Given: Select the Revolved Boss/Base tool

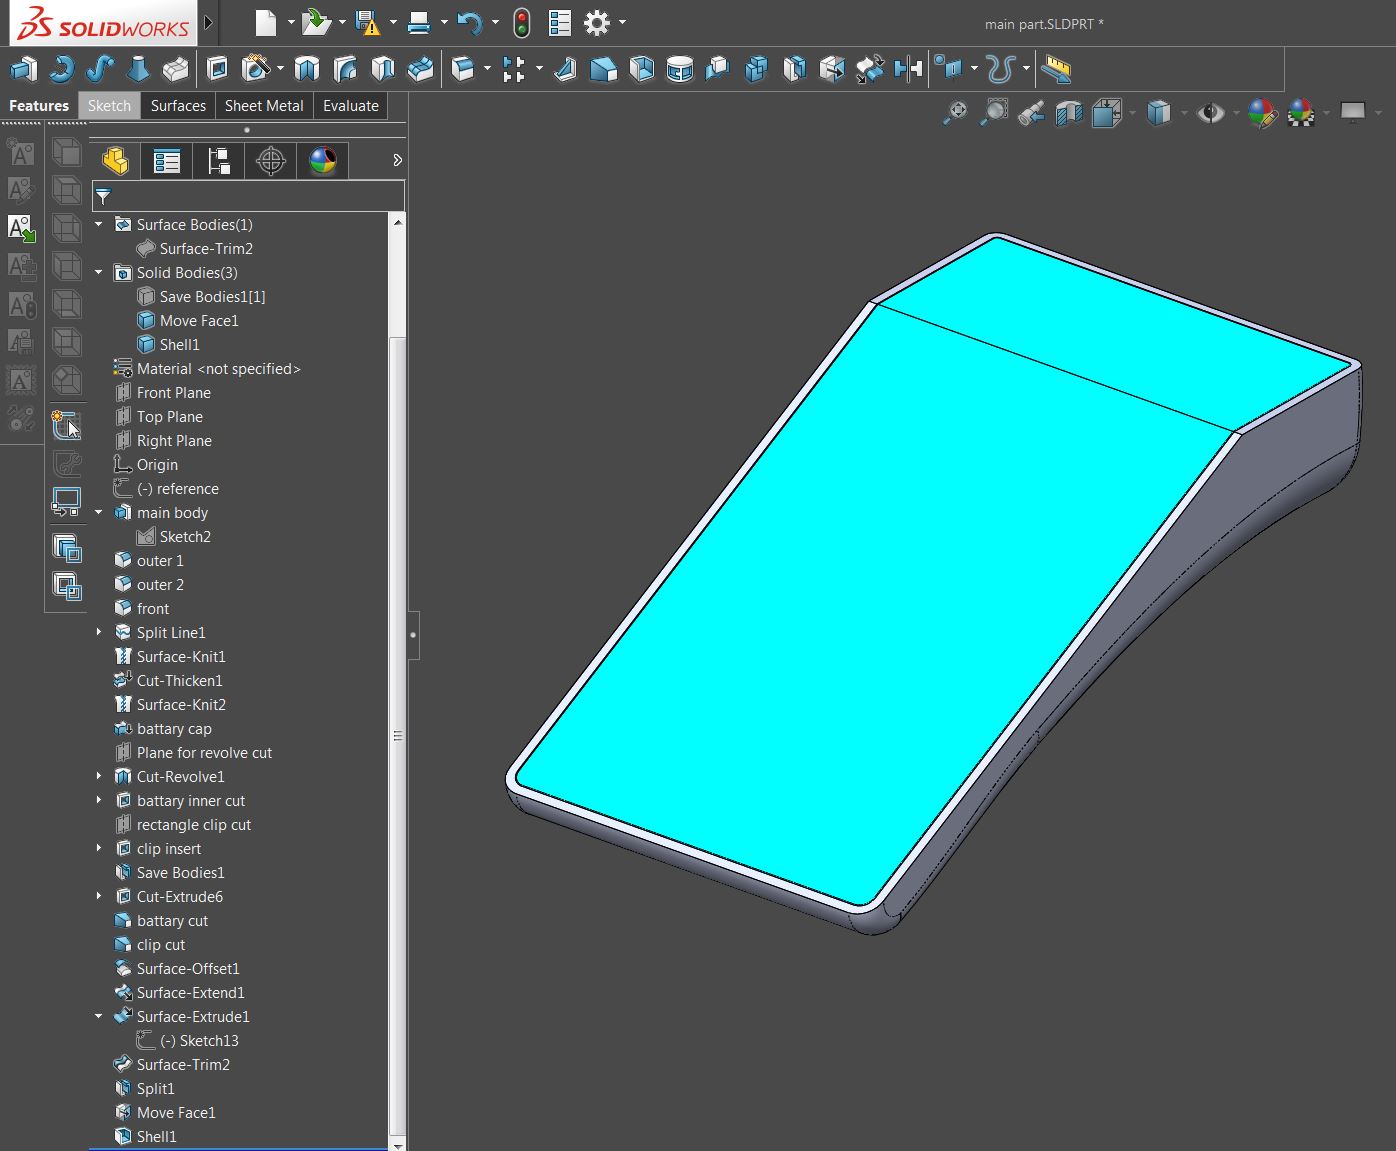Looking at the screenshot, I should (x=62, y=69).
